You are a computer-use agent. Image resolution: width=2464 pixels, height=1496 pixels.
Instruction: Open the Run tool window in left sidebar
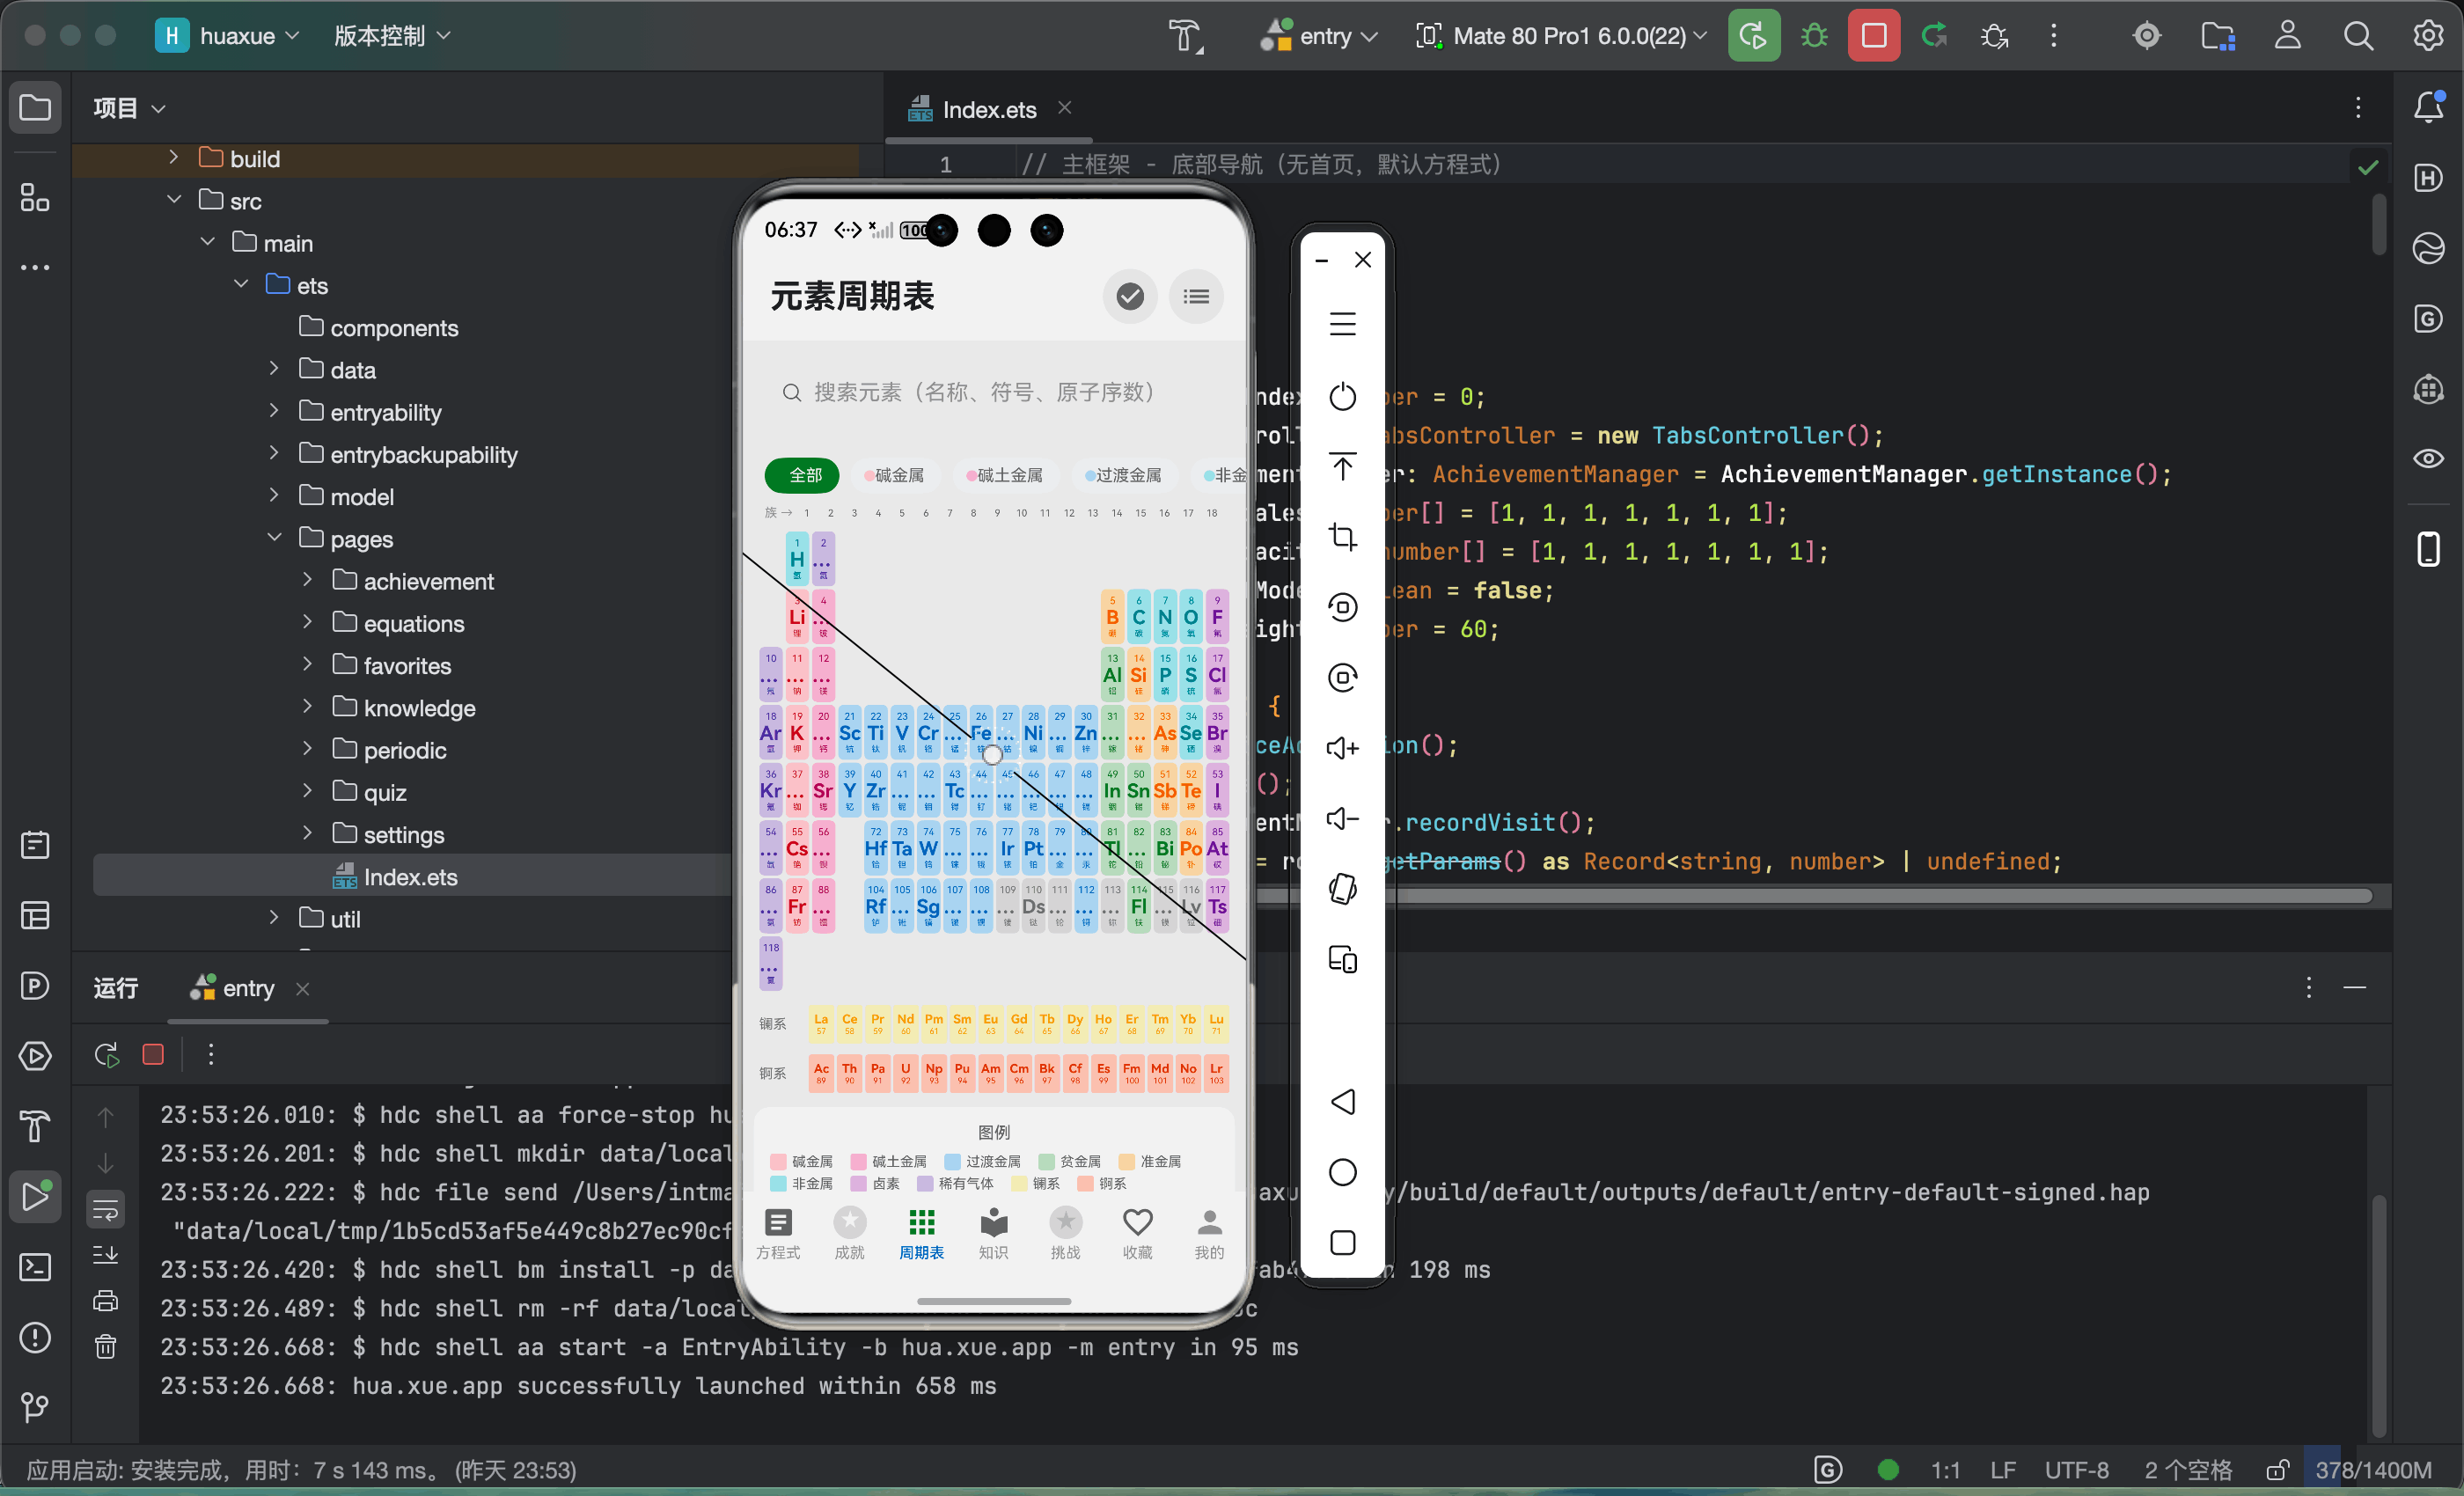pos(35,1196)
